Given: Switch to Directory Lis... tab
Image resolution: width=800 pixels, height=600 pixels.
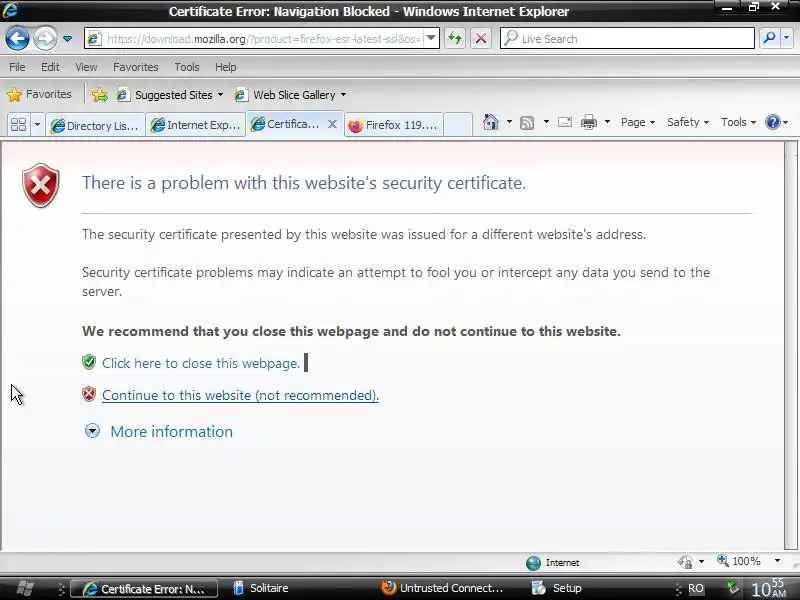Looking at the screenshot, I should point(95,126).
